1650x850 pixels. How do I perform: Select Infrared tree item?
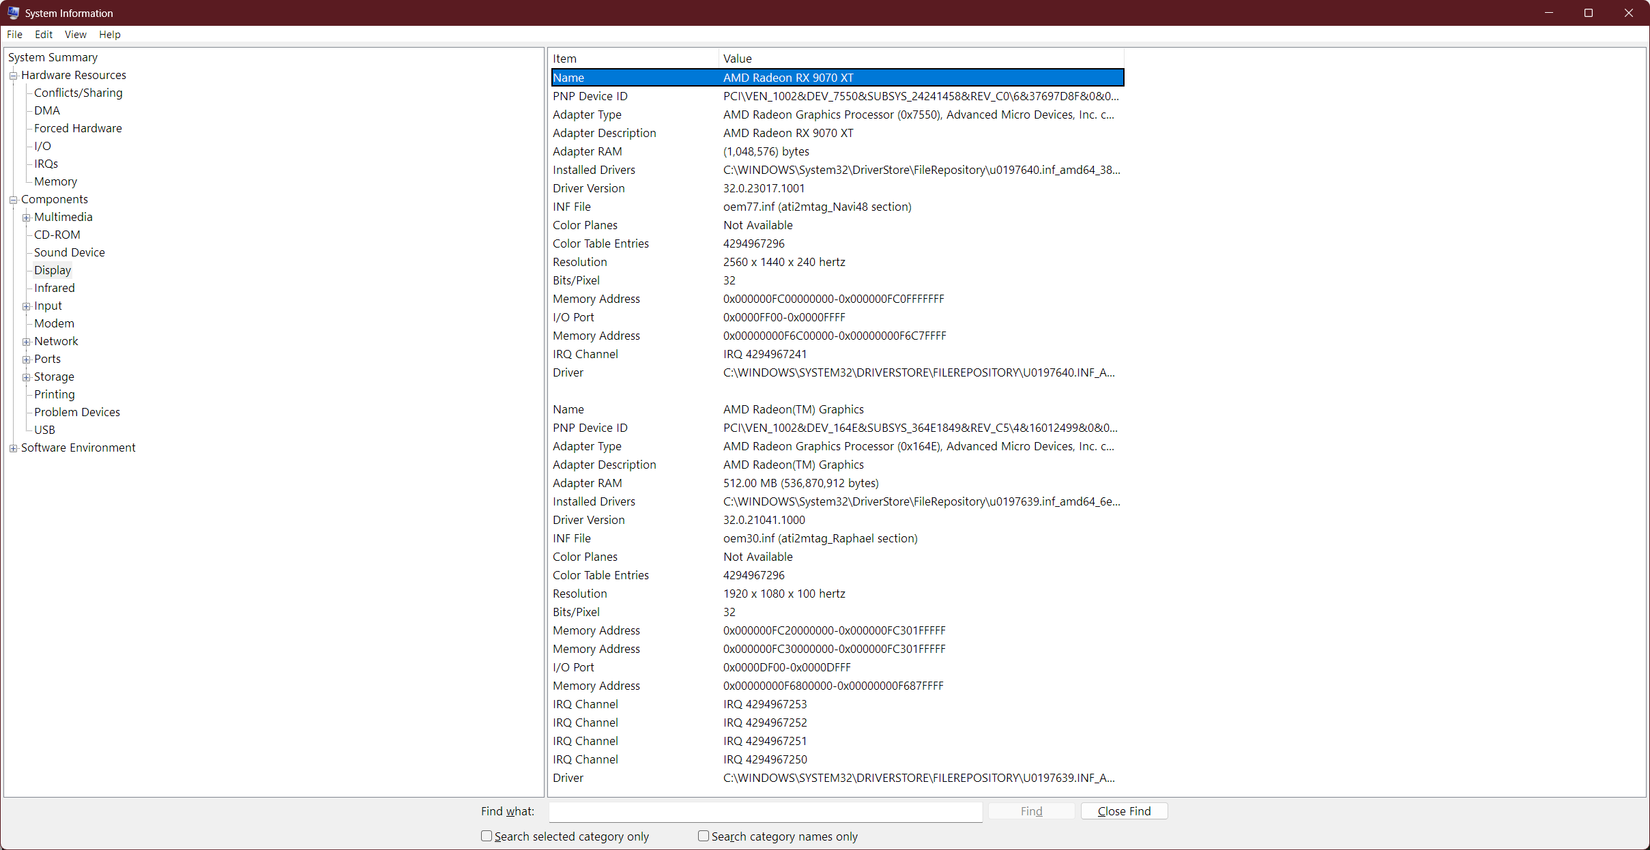click(54, 288)
